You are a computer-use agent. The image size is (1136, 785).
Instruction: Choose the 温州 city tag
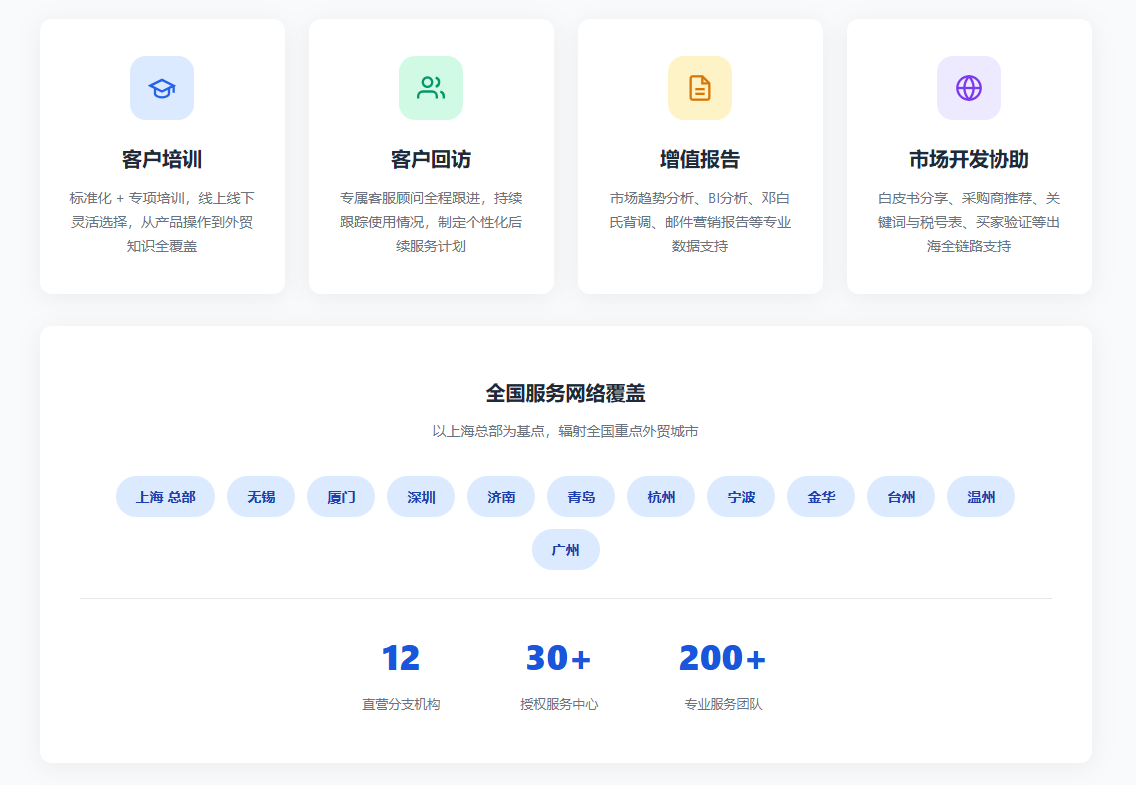[981, 497]
